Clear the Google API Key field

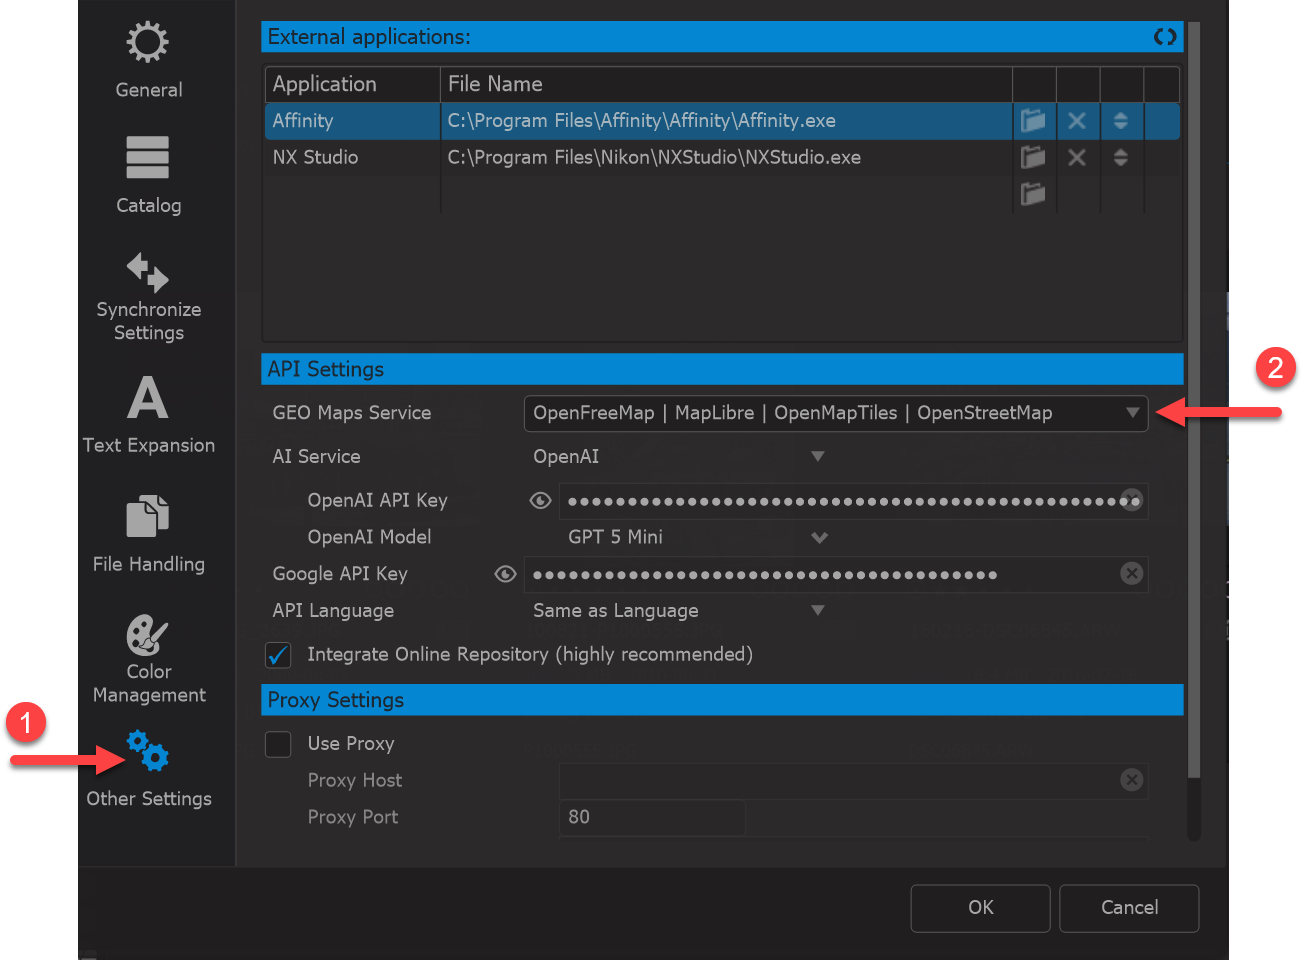(x=1131, y=573)
